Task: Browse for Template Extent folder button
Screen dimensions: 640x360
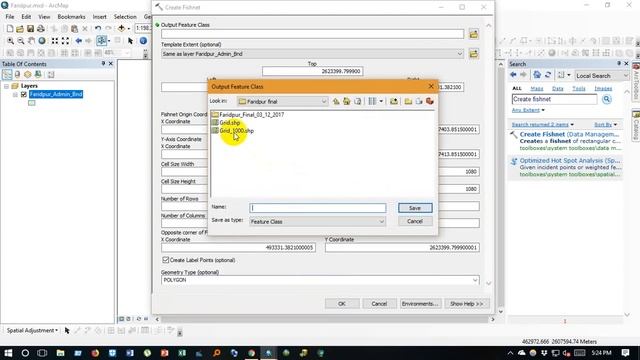Action: point(473,53)
